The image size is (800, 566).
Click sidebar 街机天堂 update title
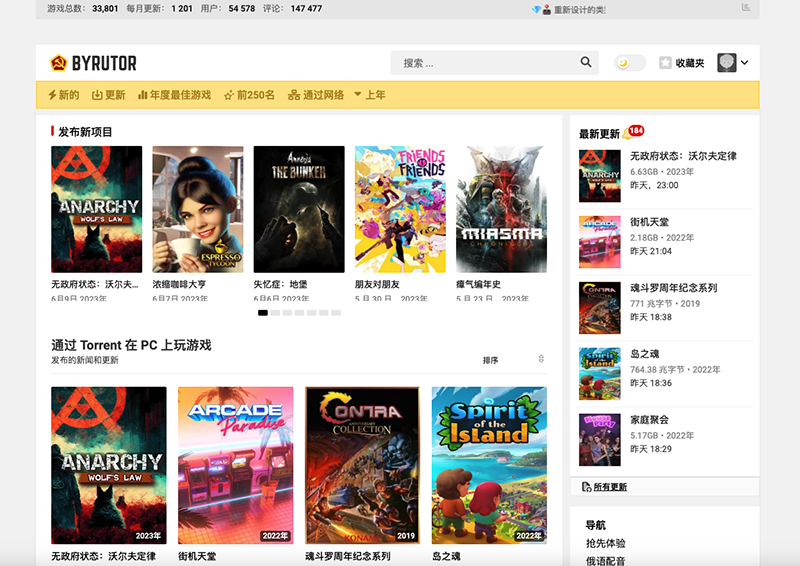click(649, 222)
